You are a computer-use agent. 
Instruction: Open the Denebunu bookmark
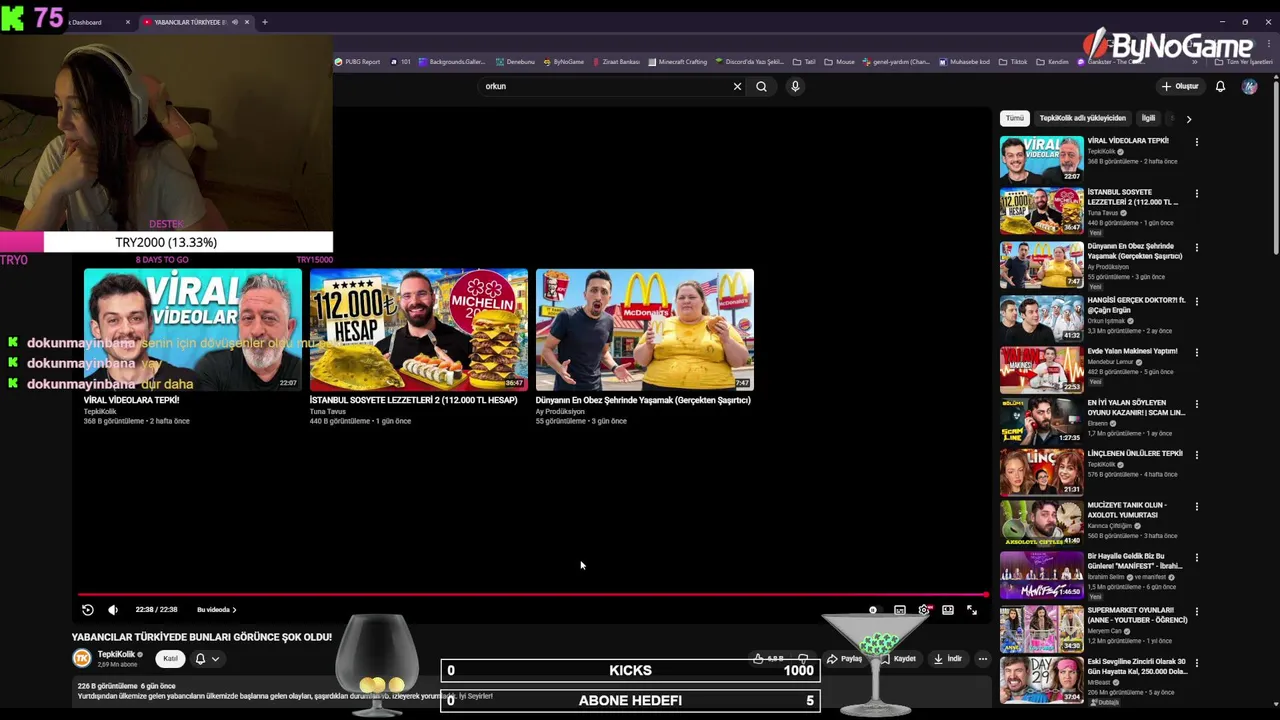[x=515, y=62]
